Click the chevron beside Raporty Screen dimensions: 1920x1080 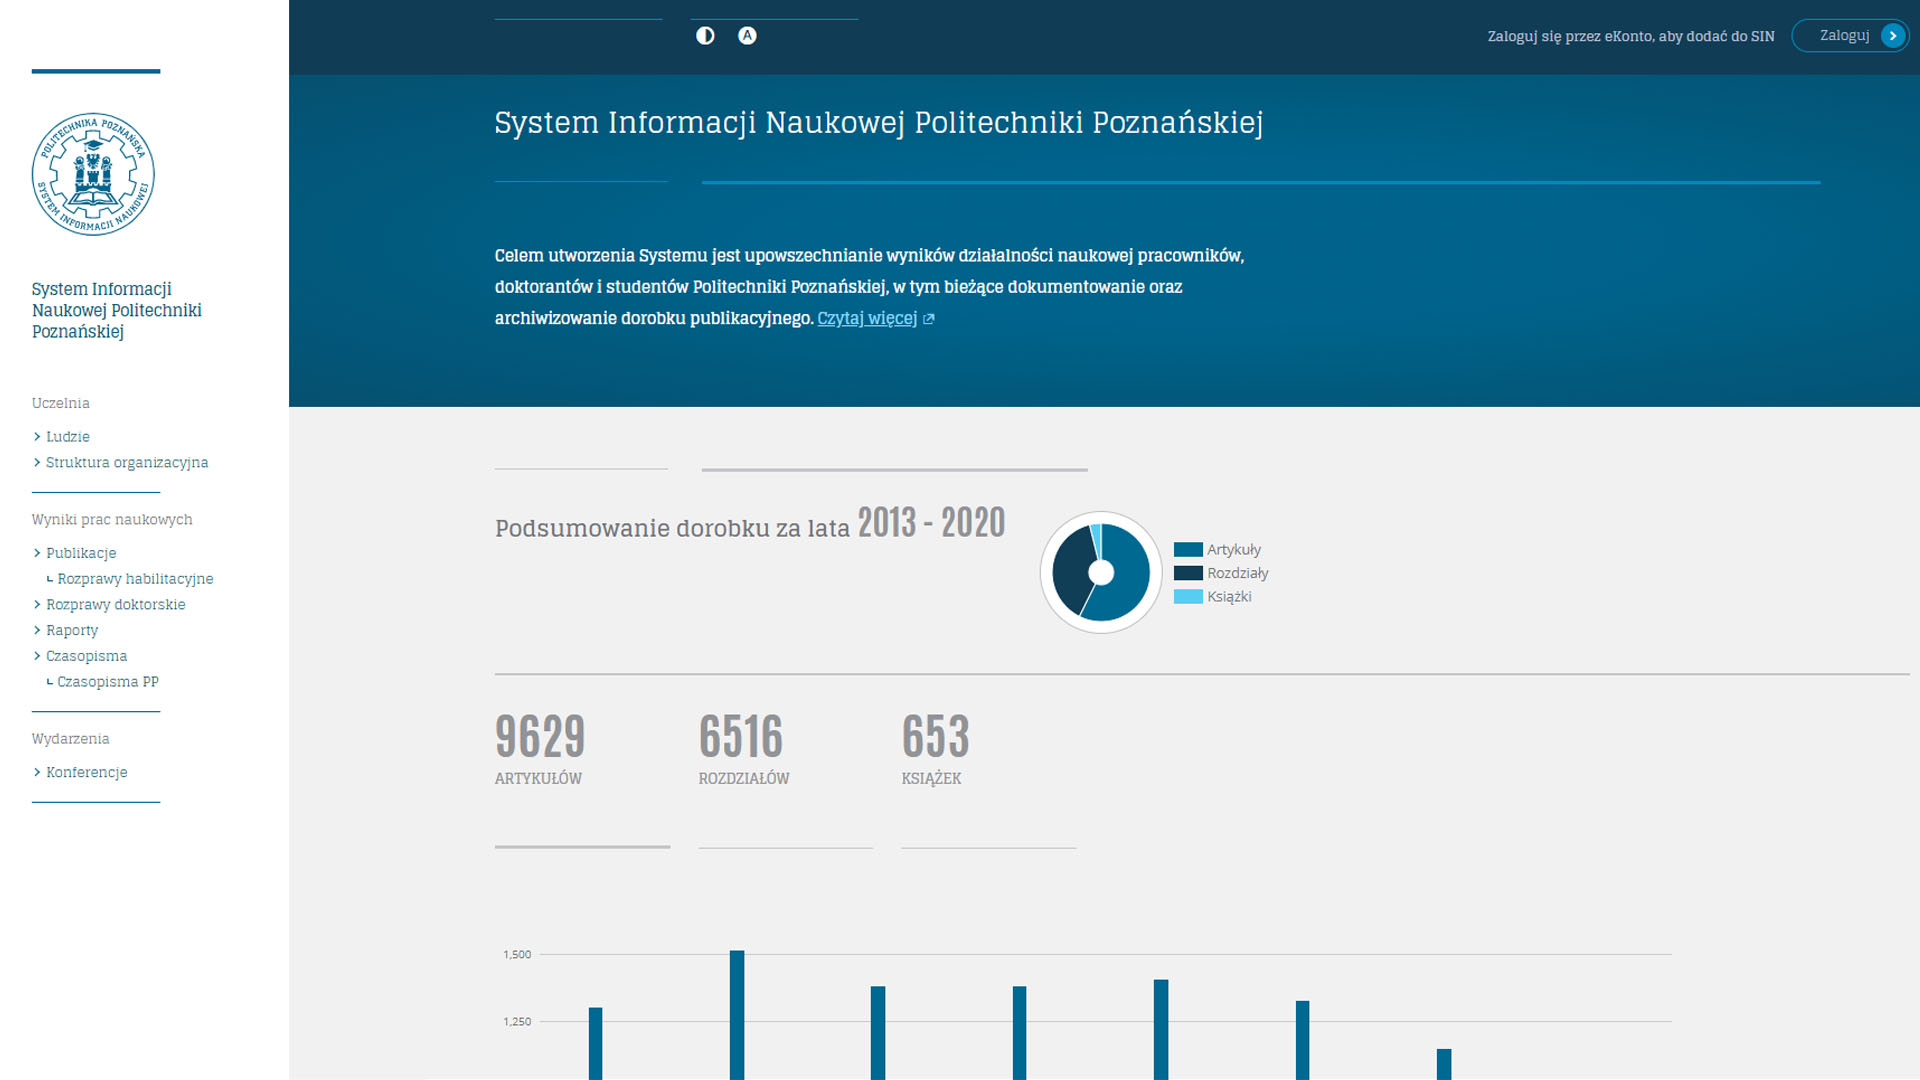pos(37,631)
